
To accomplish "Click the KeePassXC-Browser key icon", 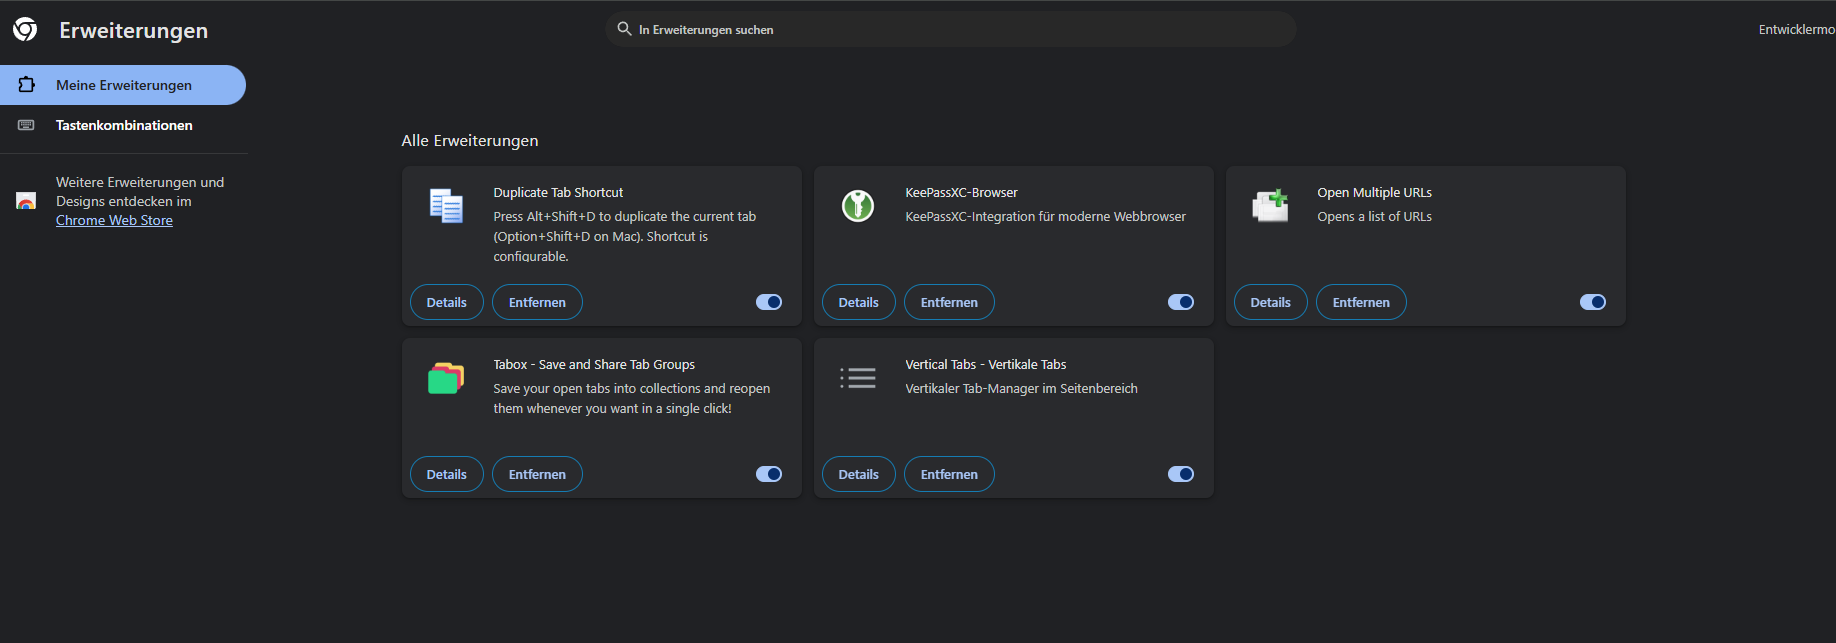I will pos(858,206).
